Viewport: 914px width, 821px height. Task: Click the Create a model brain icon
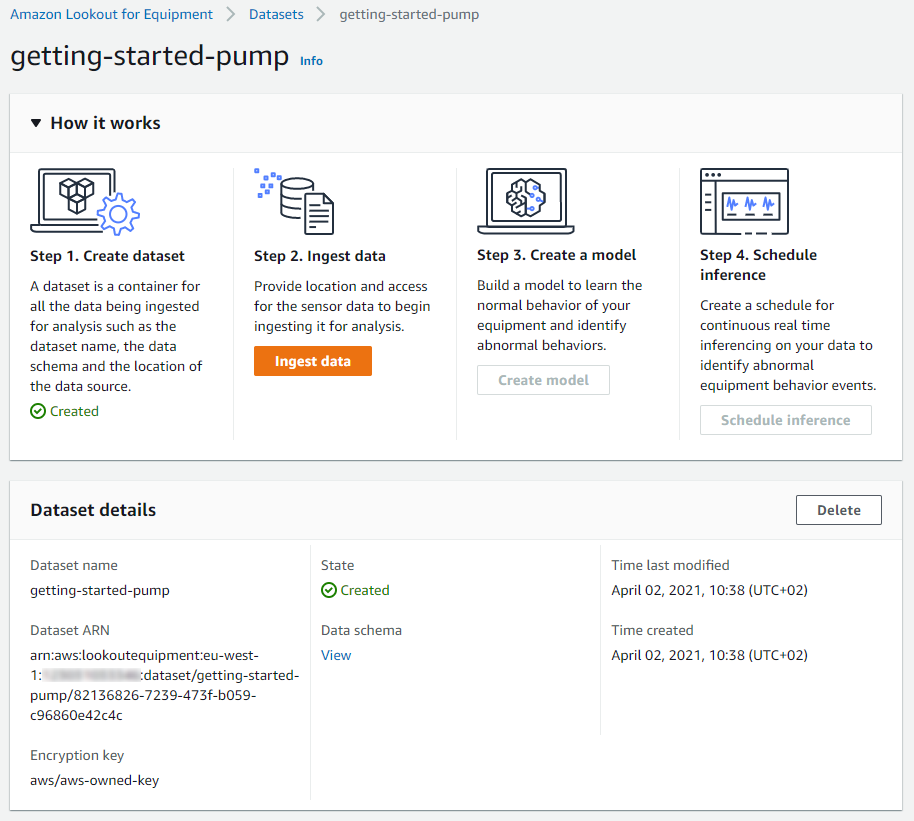click(x=526, y=201)
